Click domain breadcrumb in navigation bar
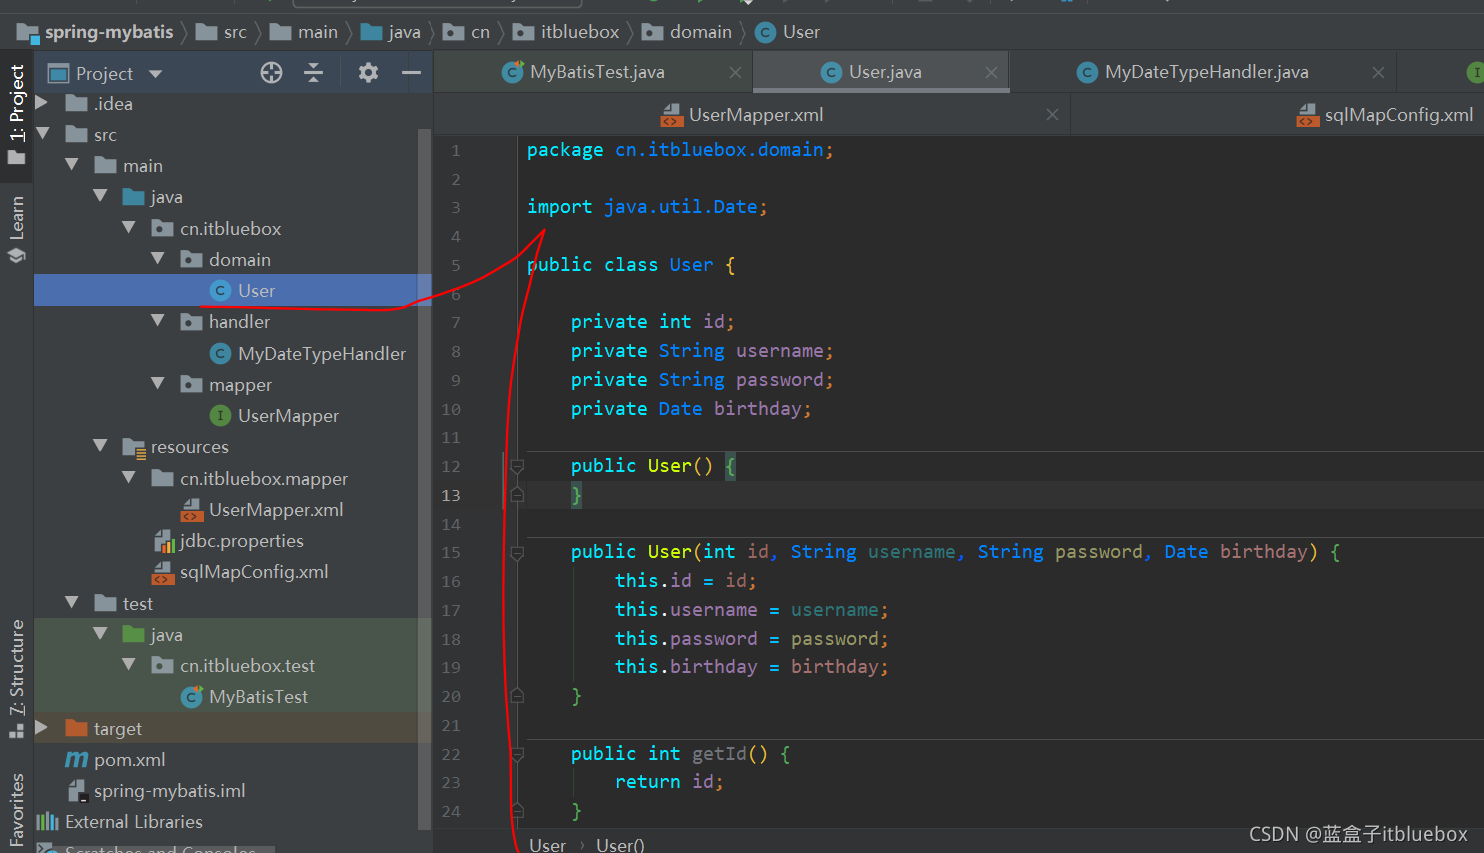The height and width of the screenshot is (853, 1484). coord(687,32)
